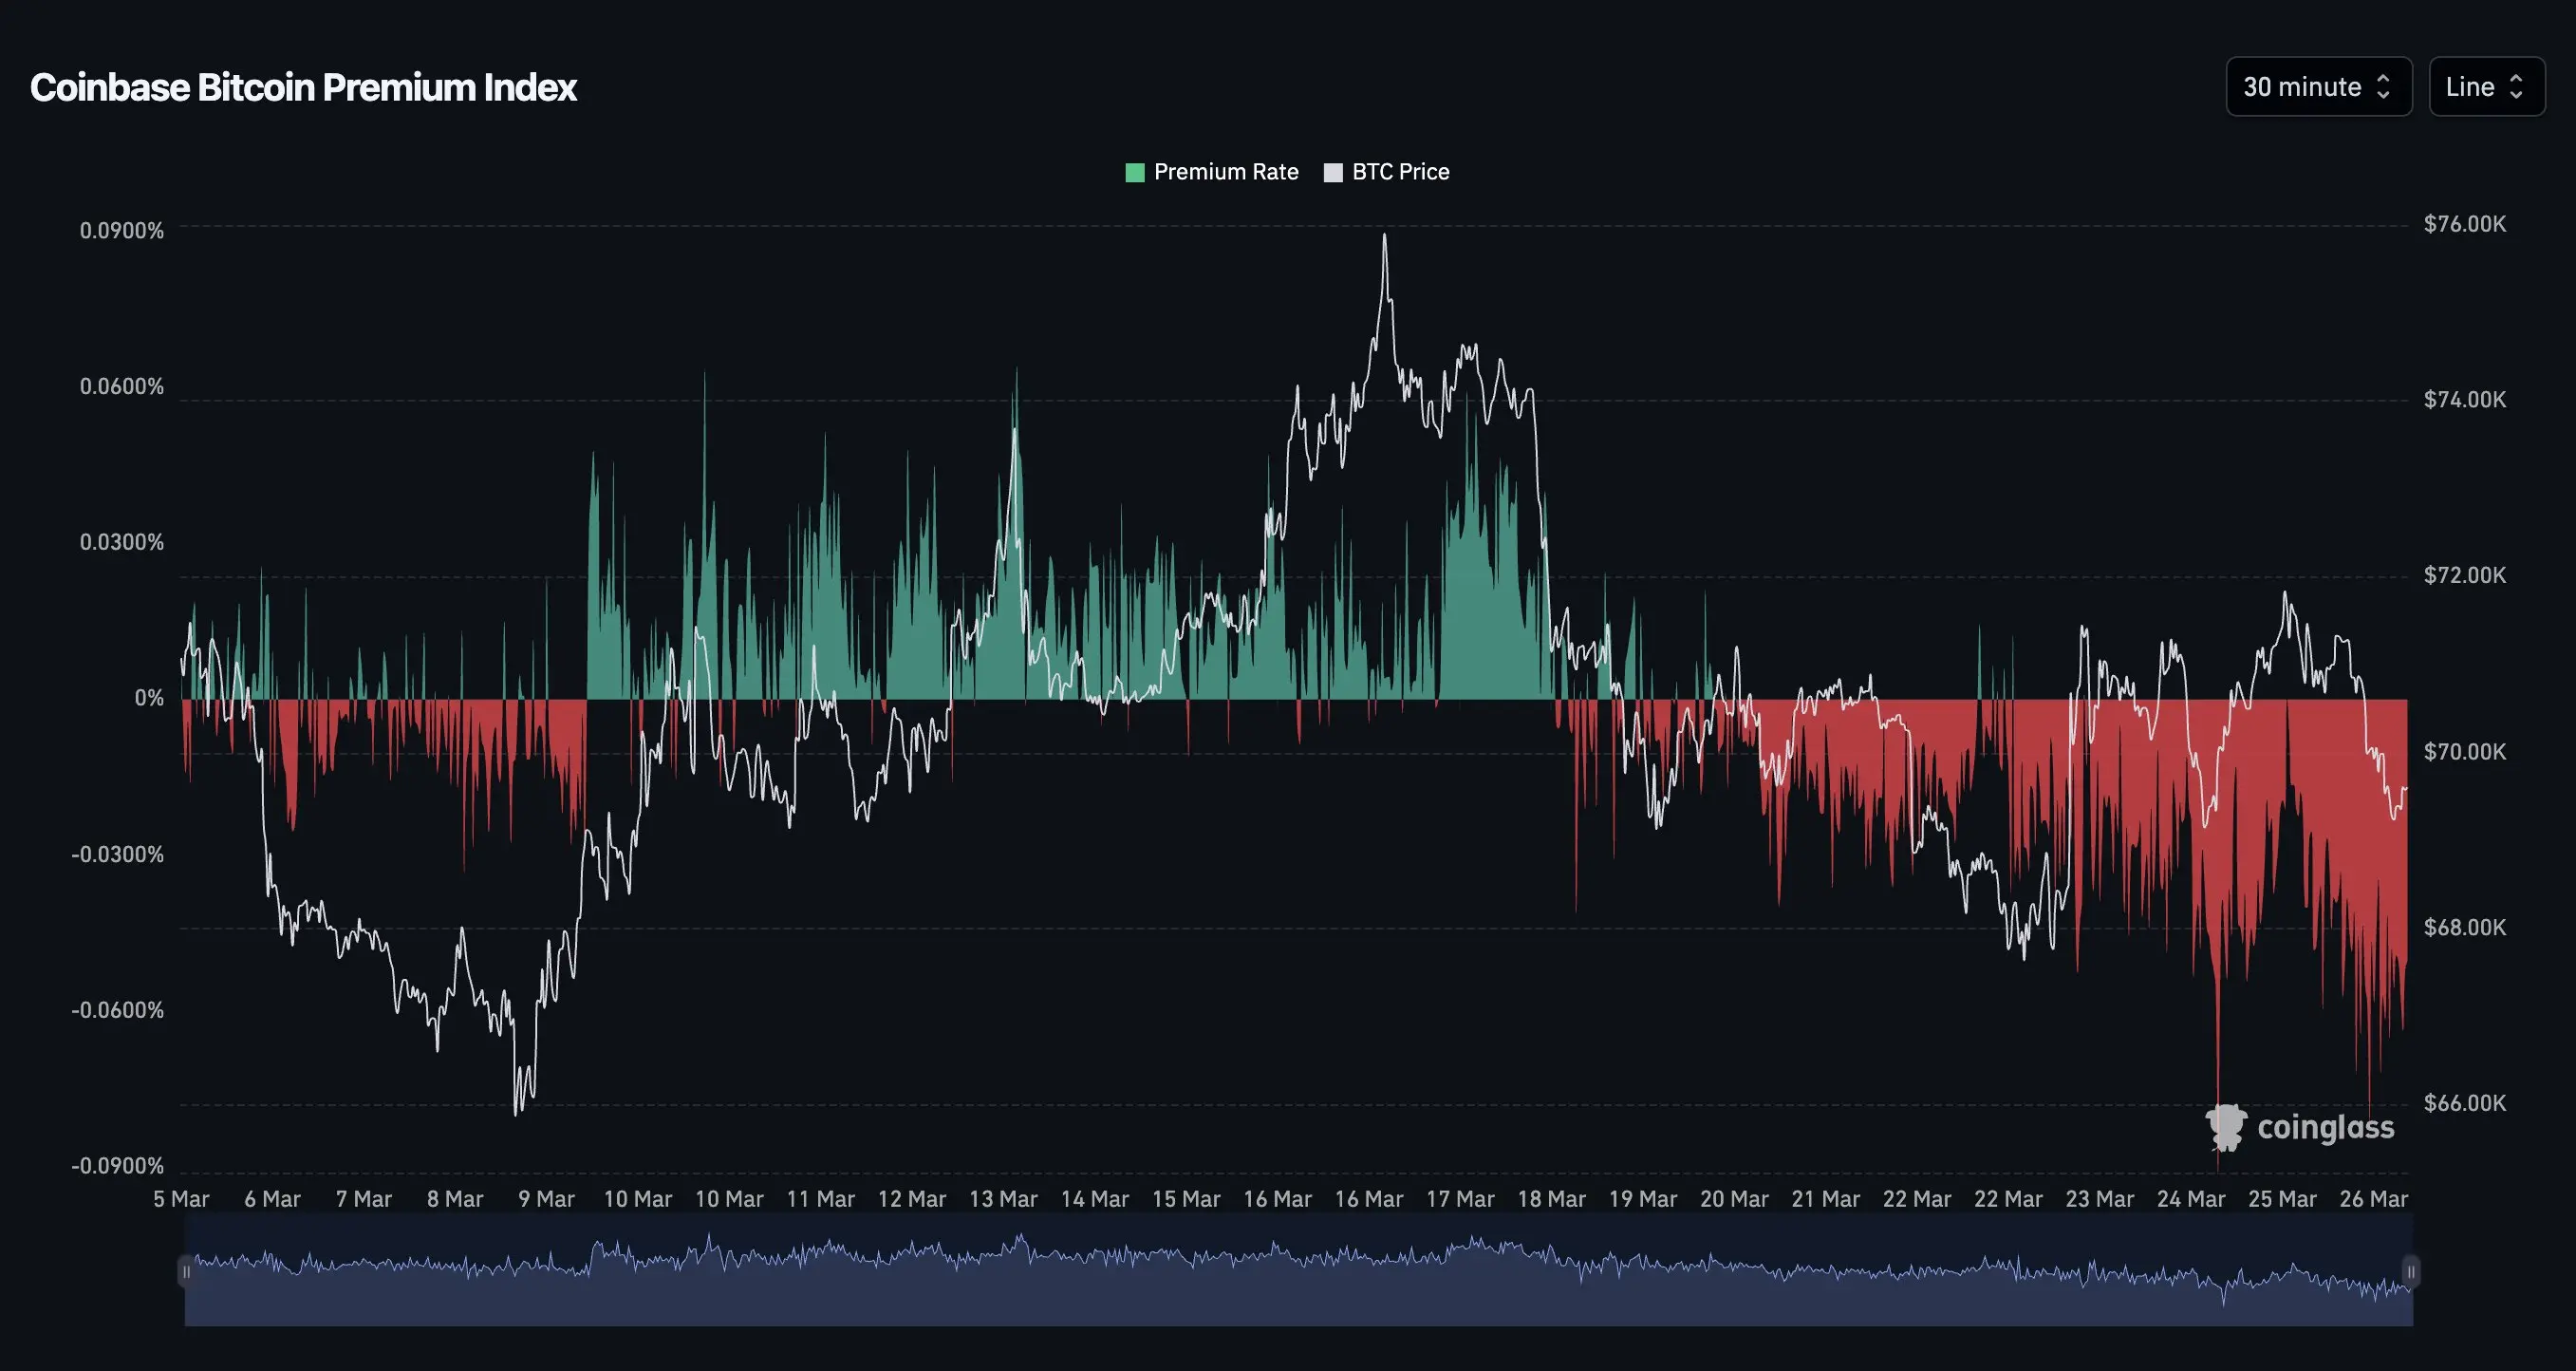Click the coinglass watermark text
This screenshot has width=2576, height=1371.
(x=2325, y=1128)
